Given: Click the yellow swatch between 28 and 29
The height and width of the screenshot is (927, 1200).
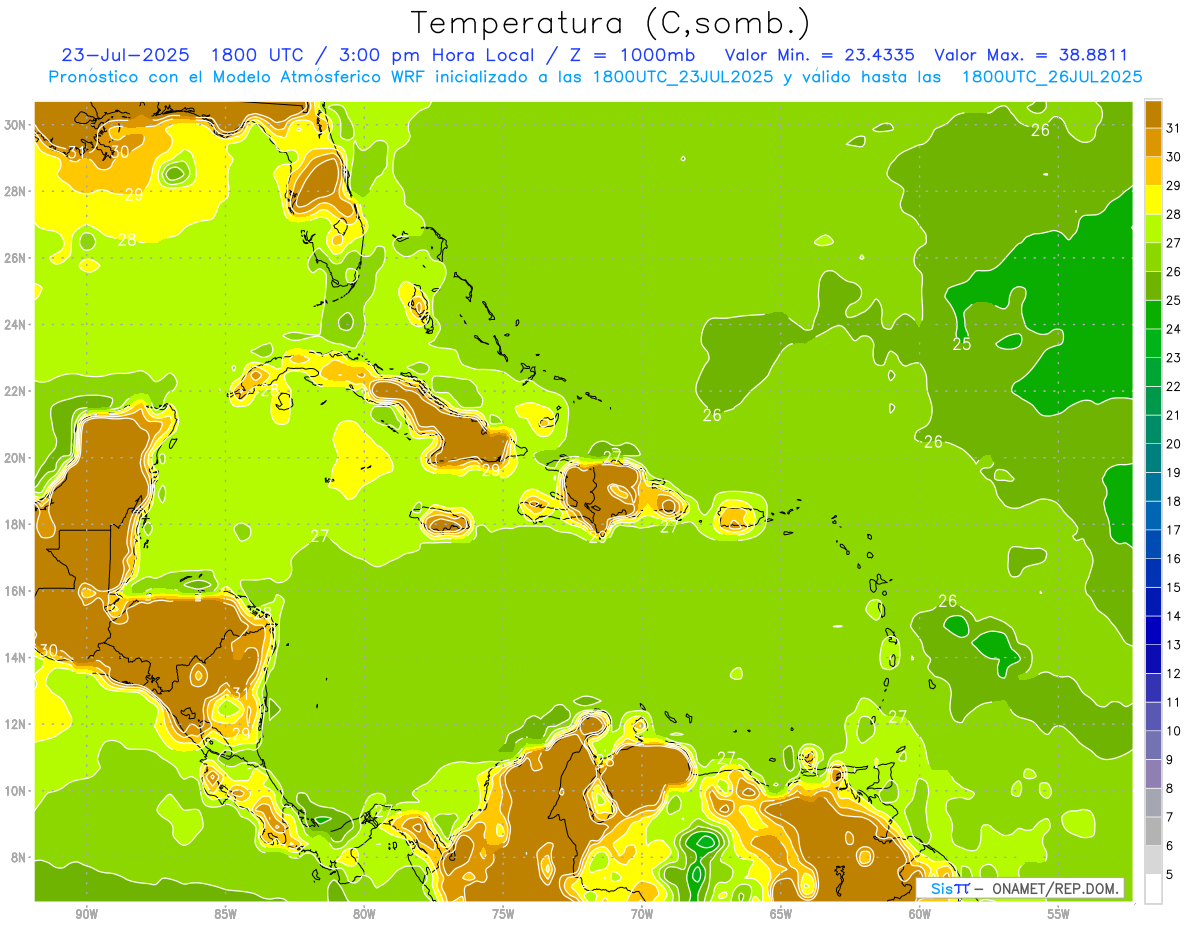Looking at the screenshot, I should [x=1153, y=200].
